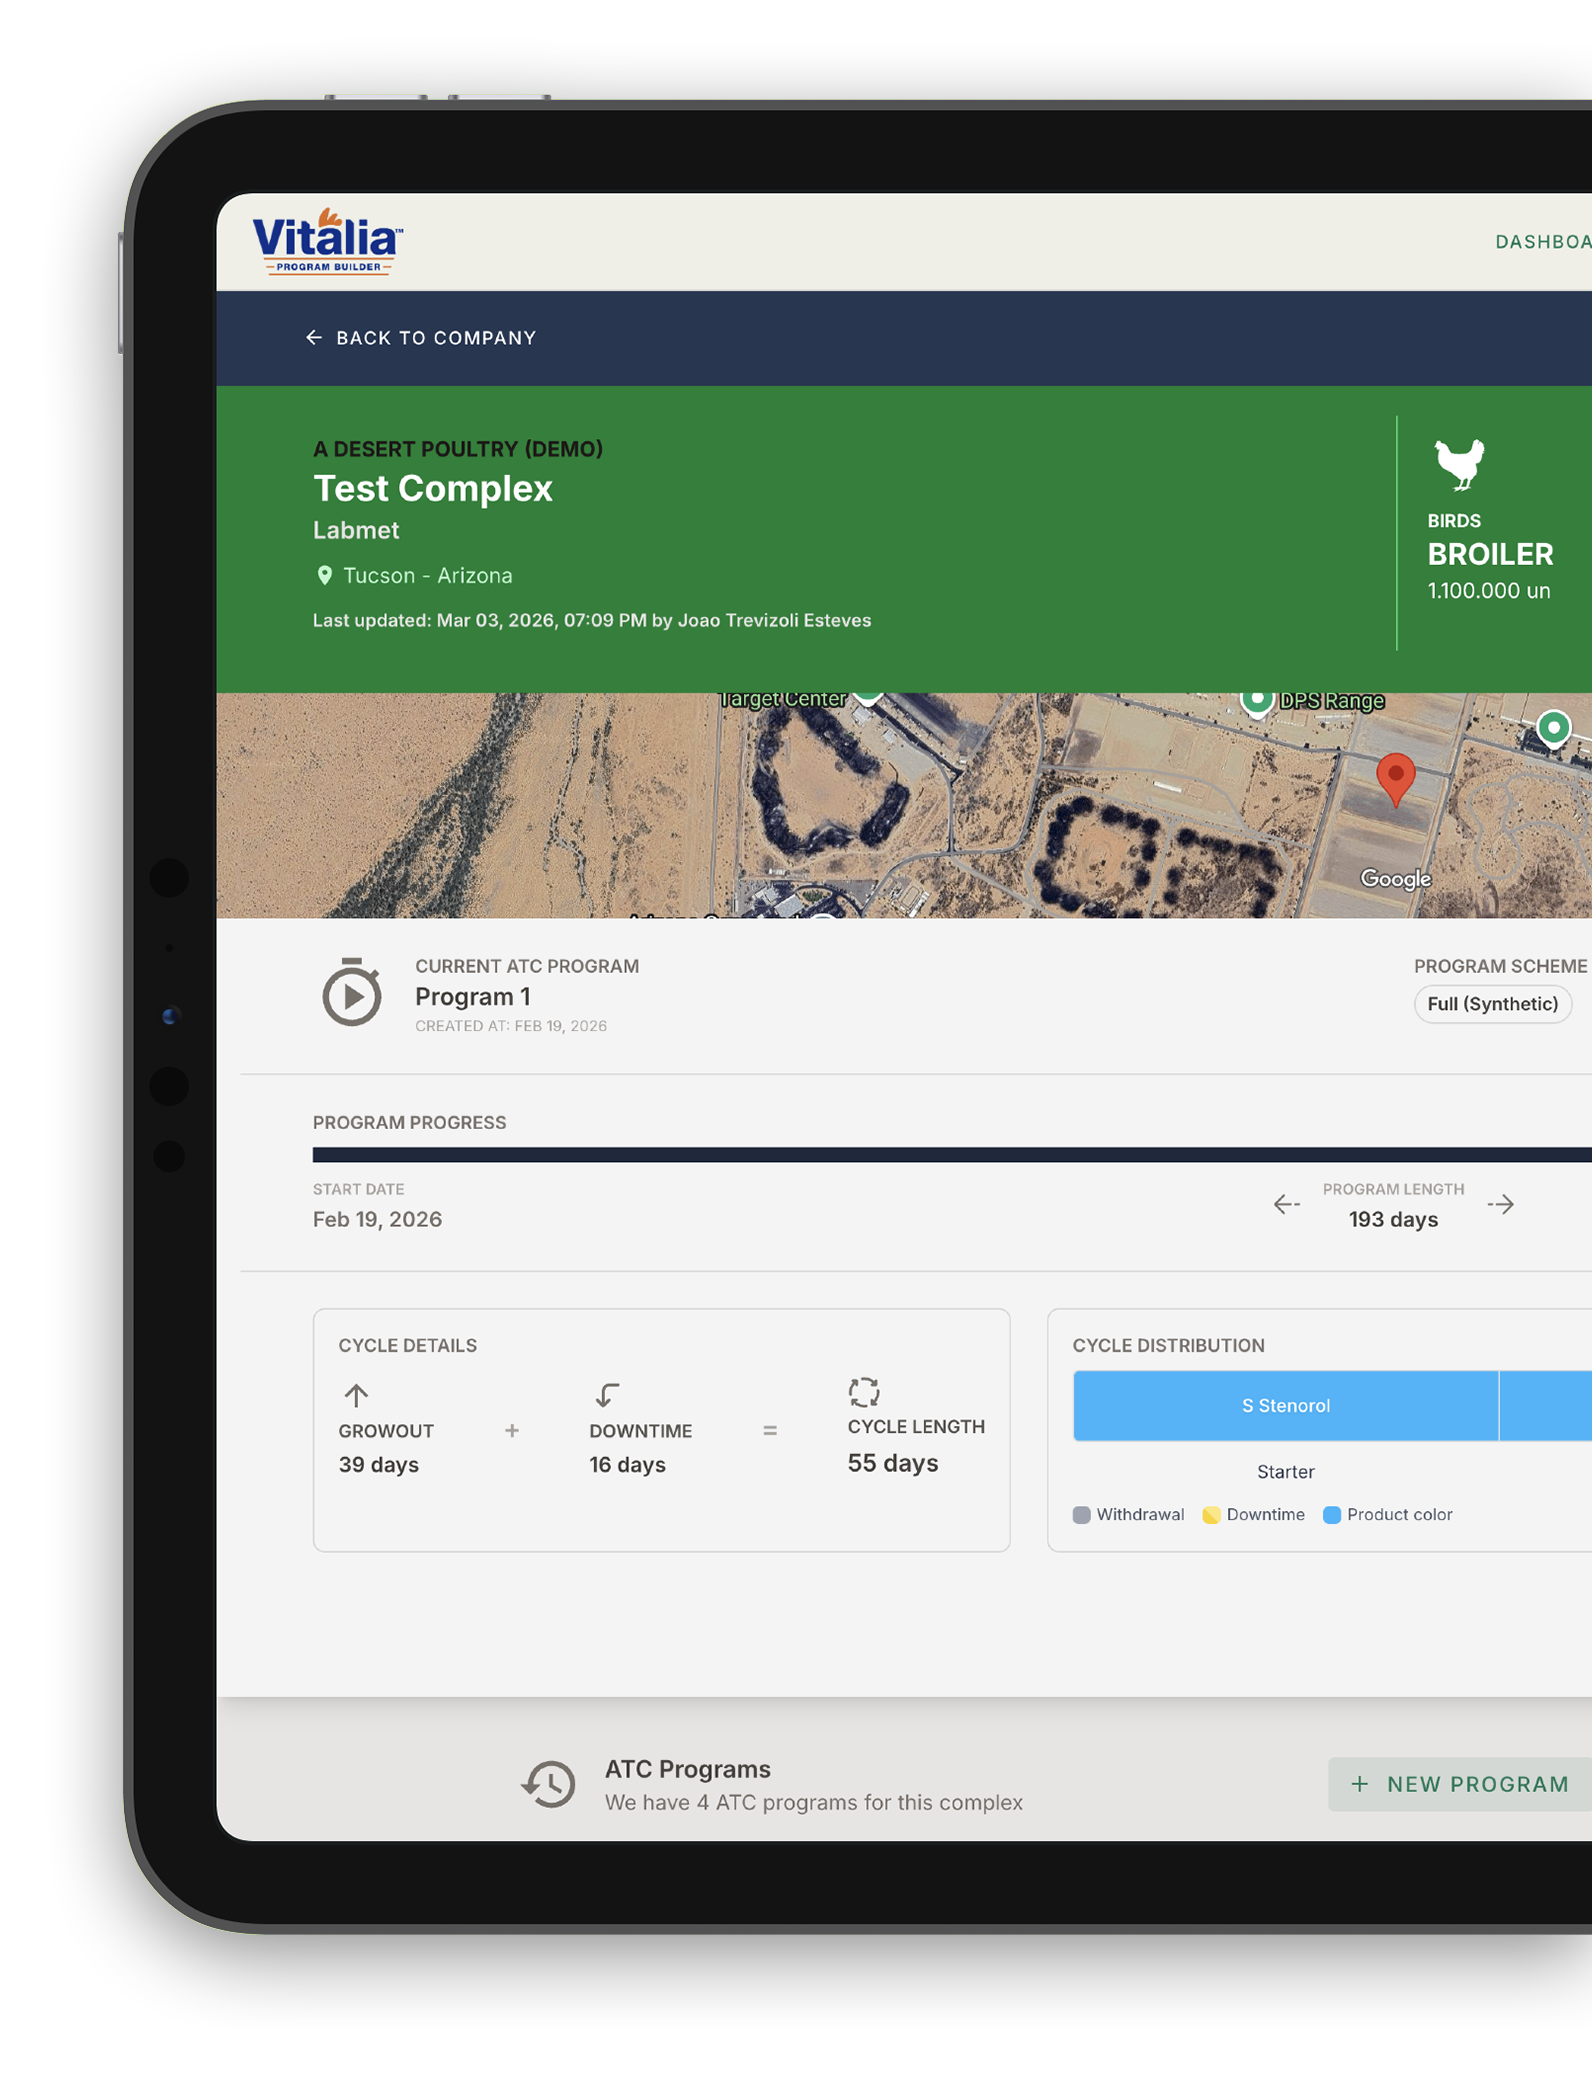Click the Last updated timestamp line
Screen dimensions: 1592x2074
pyautogui.click(x=592, y=621)
